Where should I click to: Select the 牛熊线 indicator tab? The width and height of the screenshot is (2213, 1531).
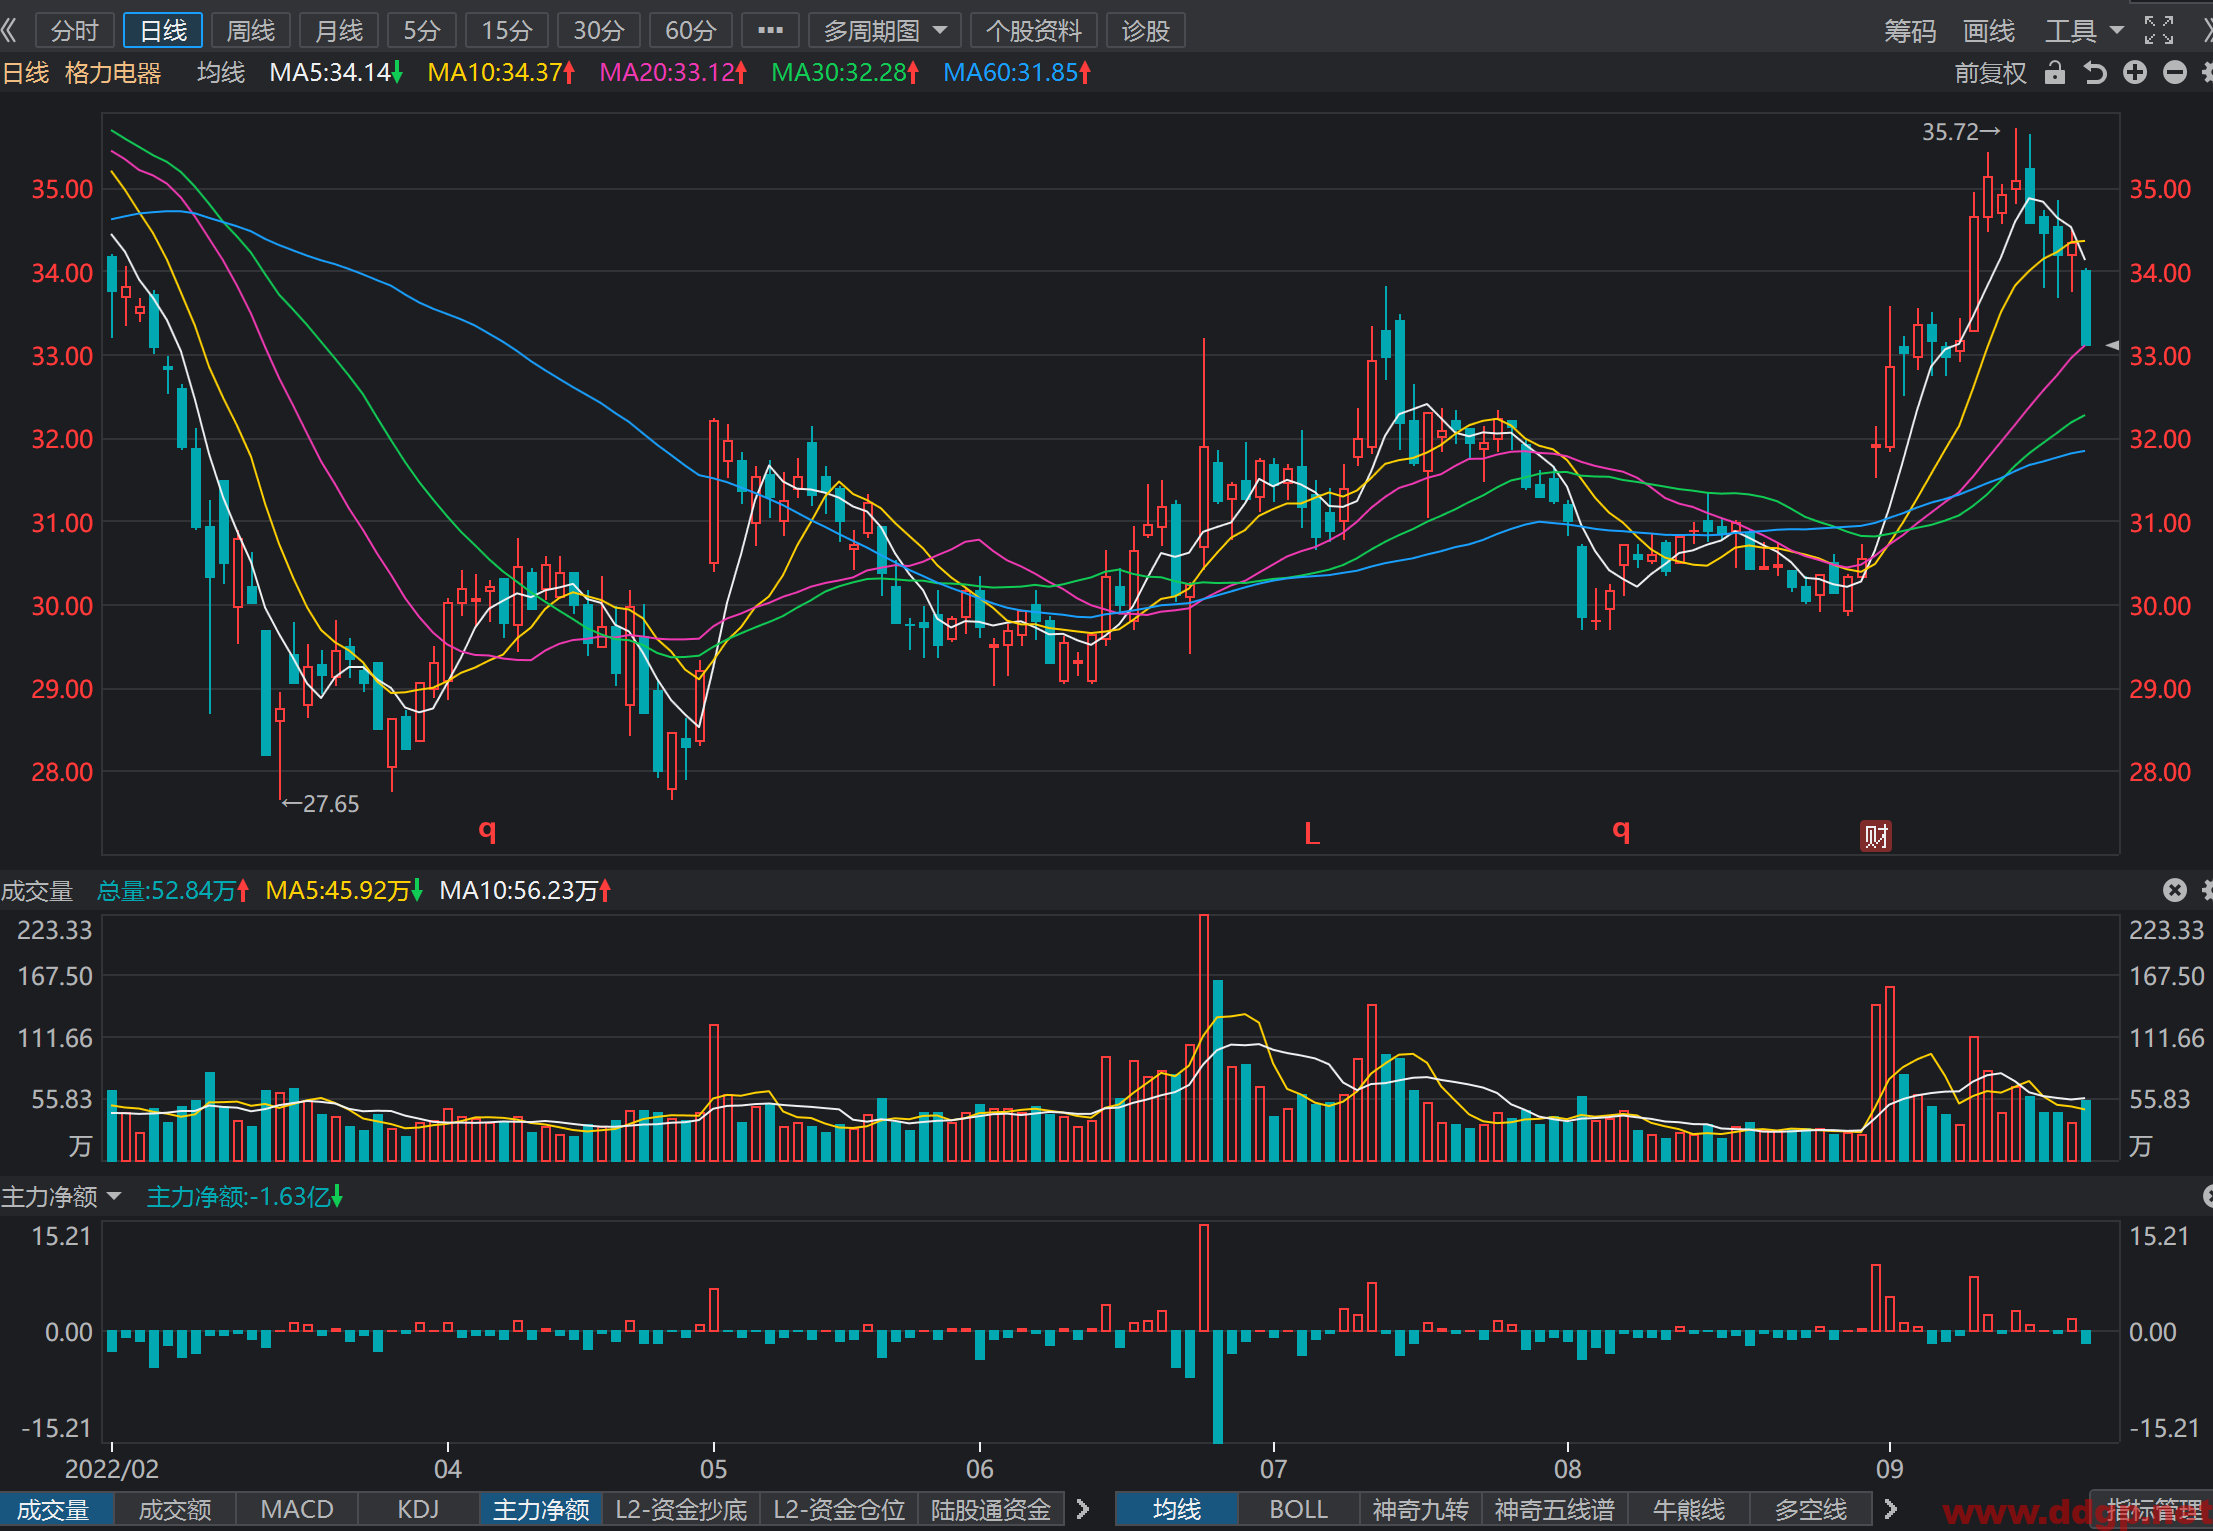[1689, 1509]
